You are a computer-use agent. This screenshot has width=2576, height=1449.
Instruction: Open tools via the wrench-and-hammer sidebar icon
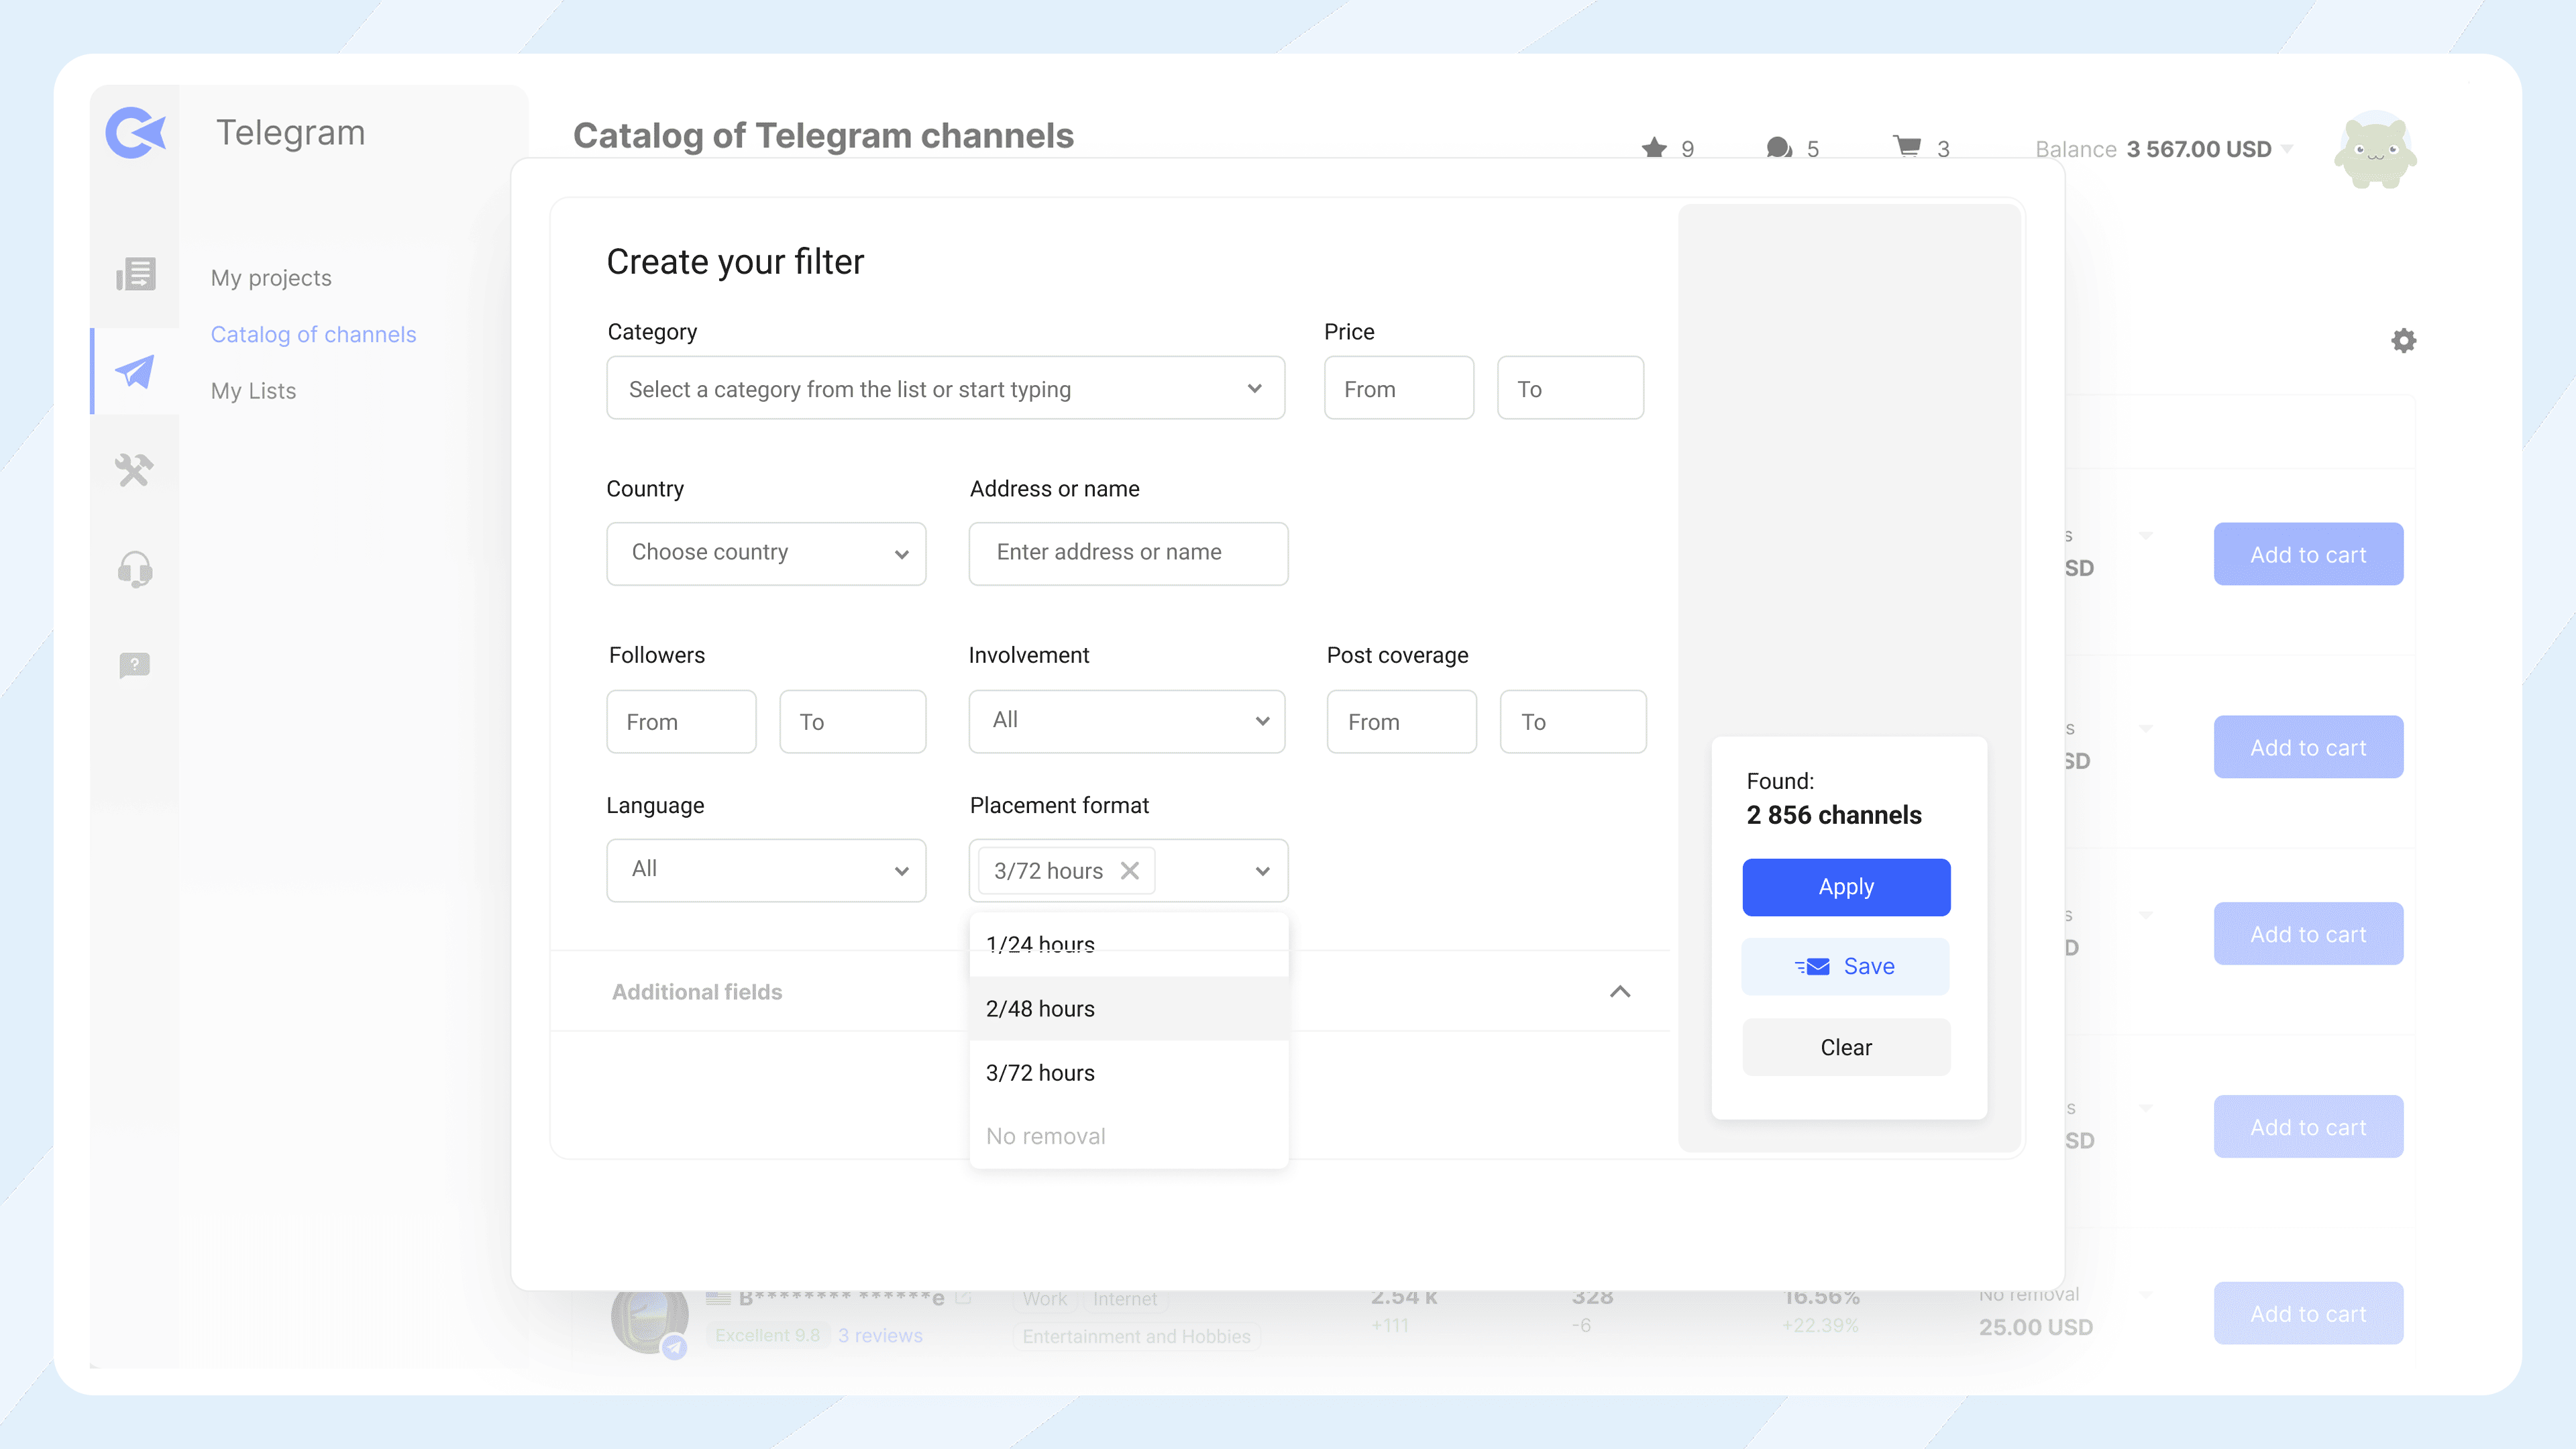[134, 469]
